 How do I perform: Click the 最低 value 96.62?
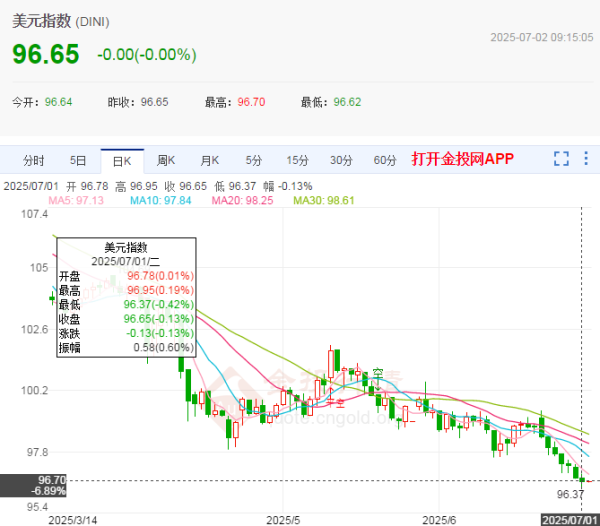pyautogui.click(x=347, y=102)
